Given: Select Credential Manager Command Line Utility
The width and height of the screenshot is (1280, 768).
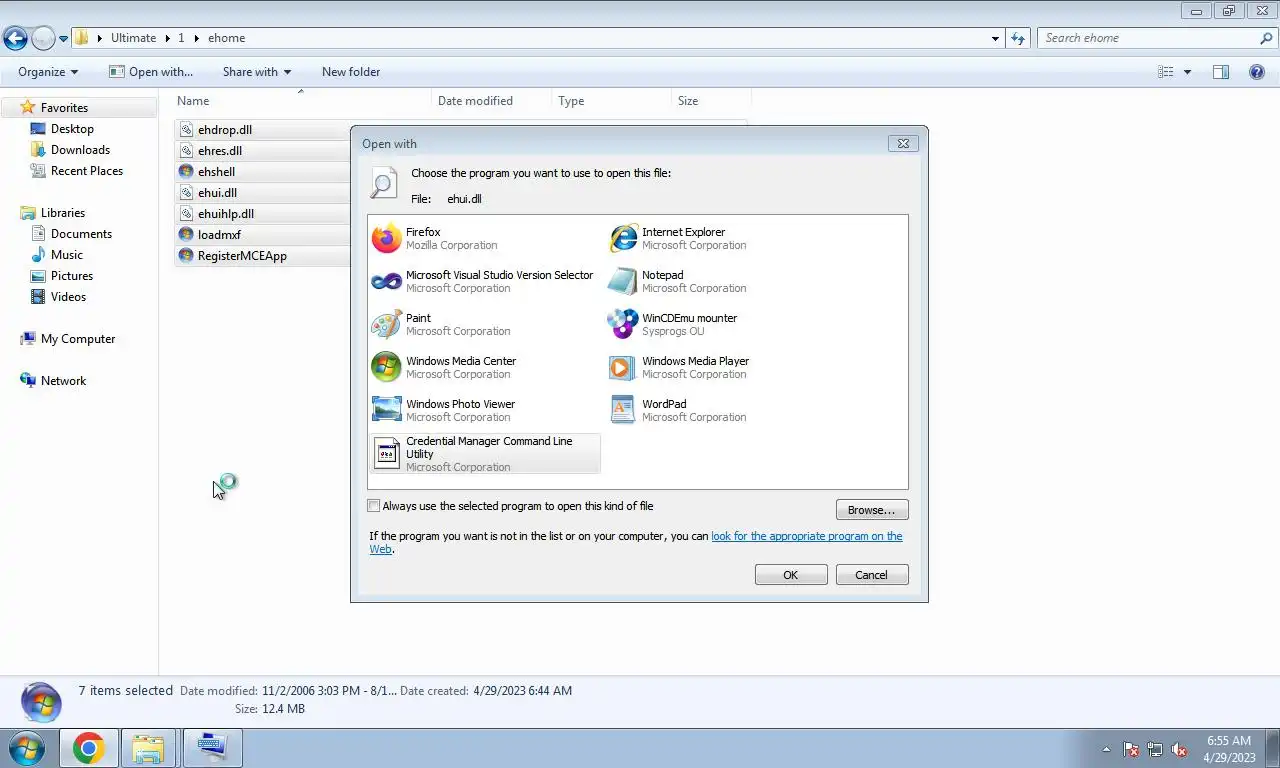Looking at the screenshot, I should pyautogui.click(x=485, y=453).
